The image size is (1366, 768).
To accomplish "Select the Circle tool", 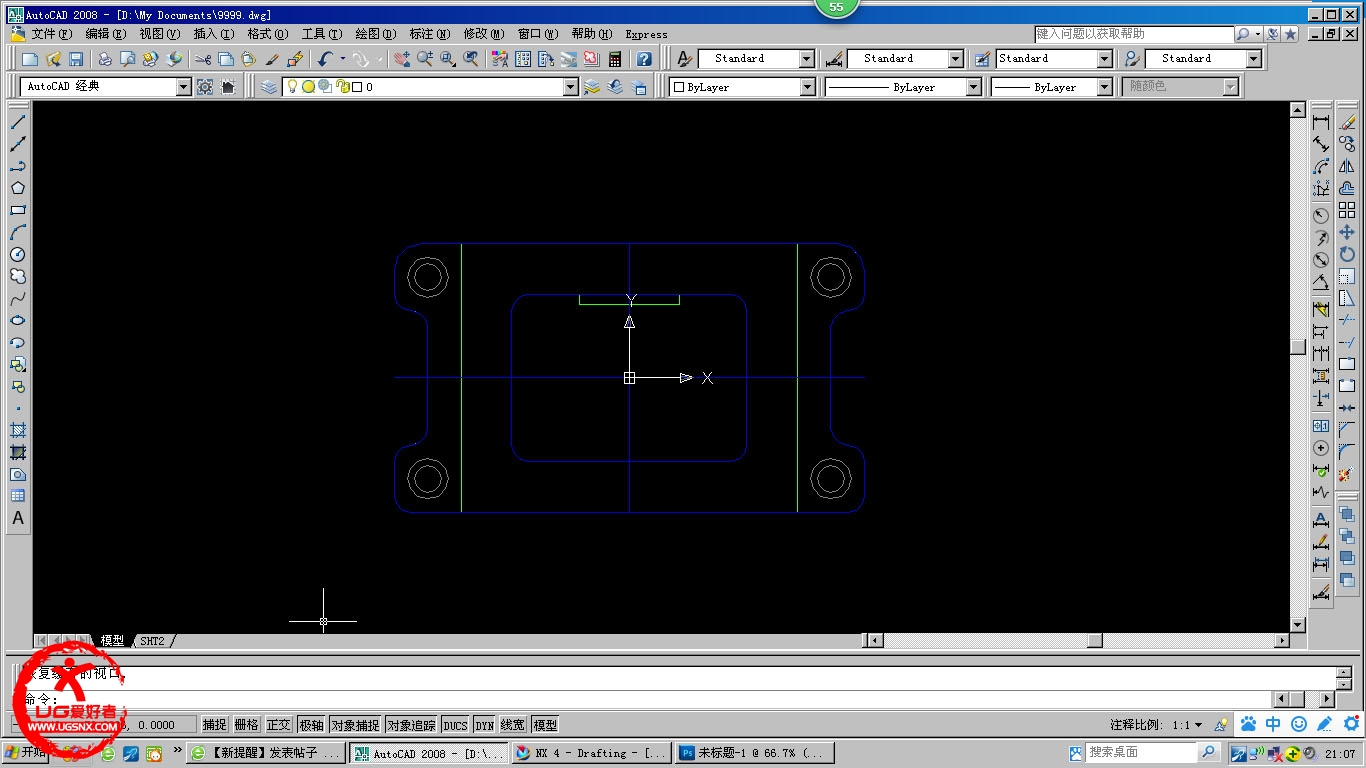I will point(18,254).
